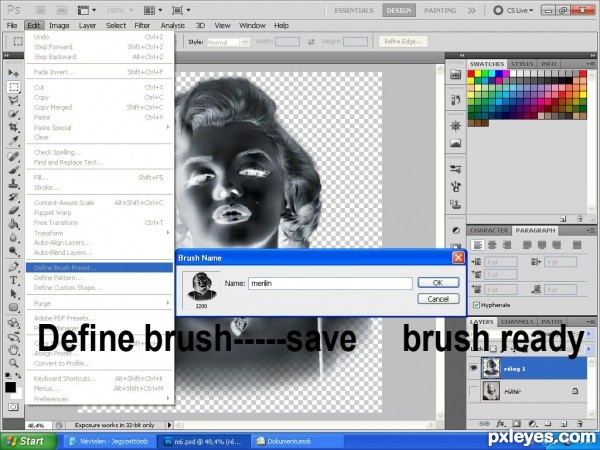Select the Dodge tool
This screenshot has height=450, width=600.
(x=13, y=251)
